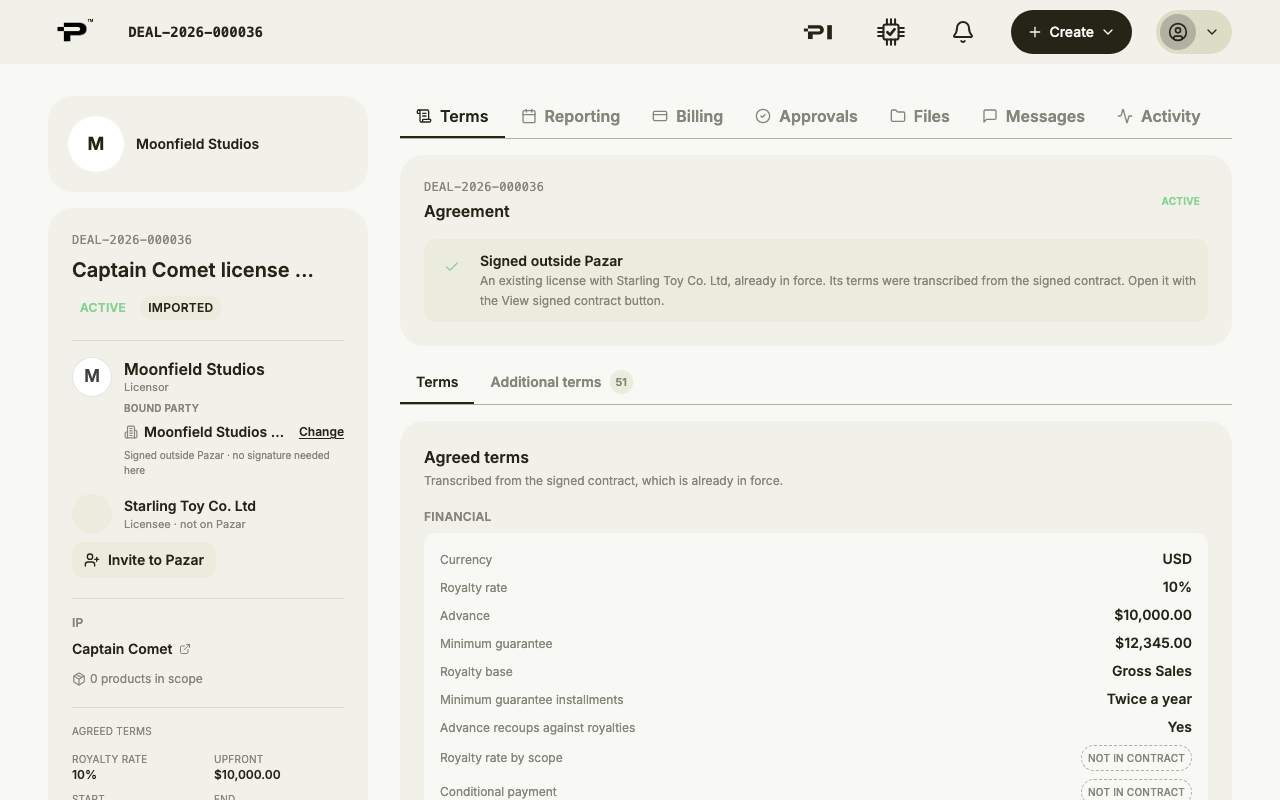Open the user account avatar menu
Screen dimensions: 1280x800
point(1194,32)
